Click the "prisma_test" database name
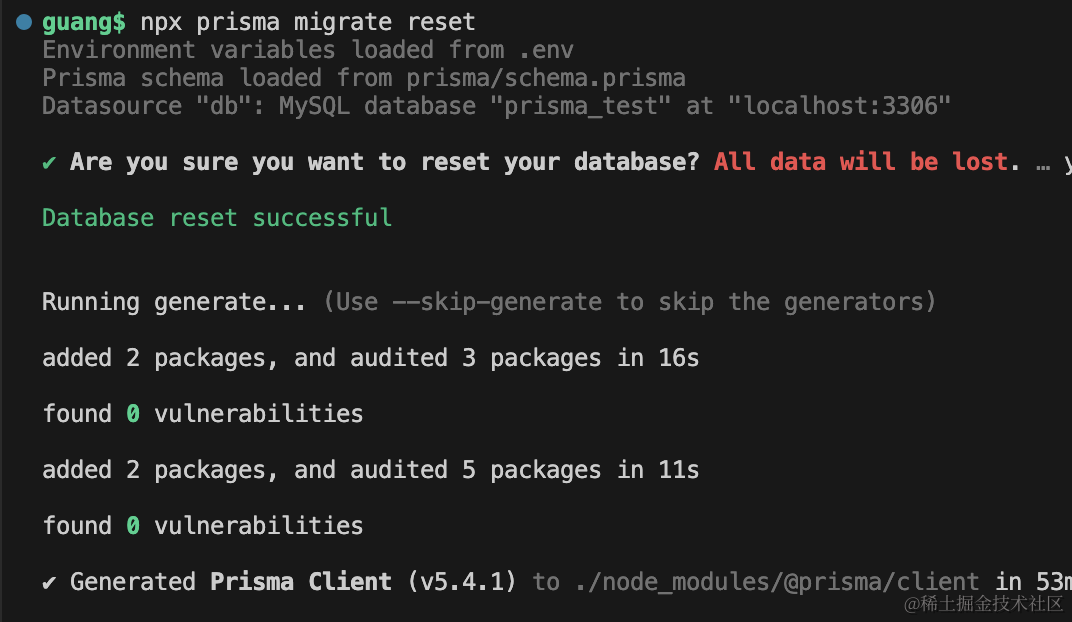This screenshot has width=1072, height=622. click(581, 106)
